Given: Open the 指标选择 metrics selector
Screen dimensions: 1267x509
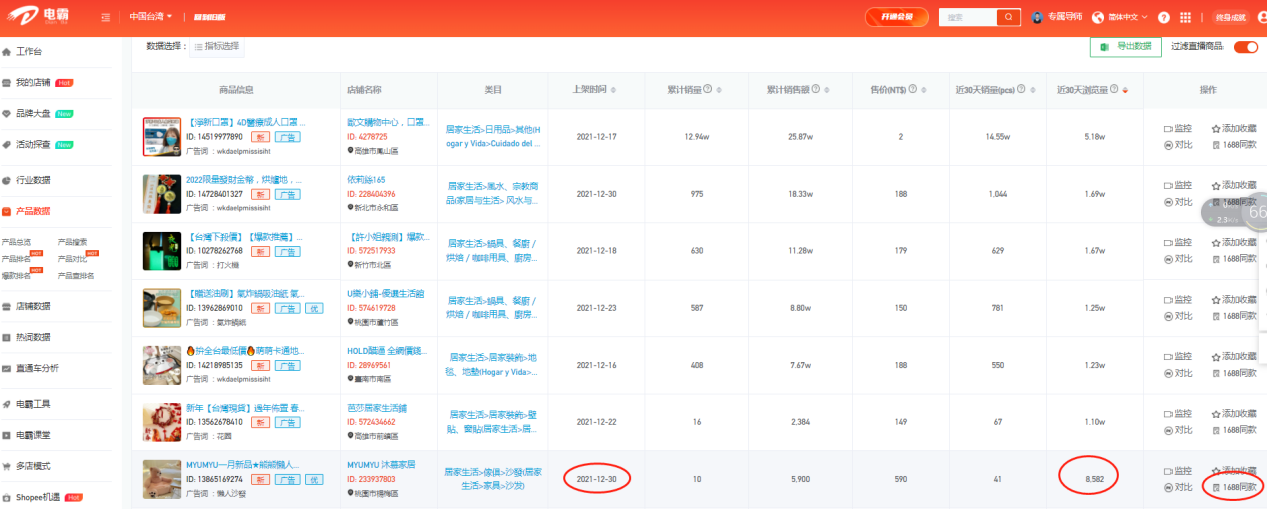Looking at the screenshot, I should click(x=216, y=46).
